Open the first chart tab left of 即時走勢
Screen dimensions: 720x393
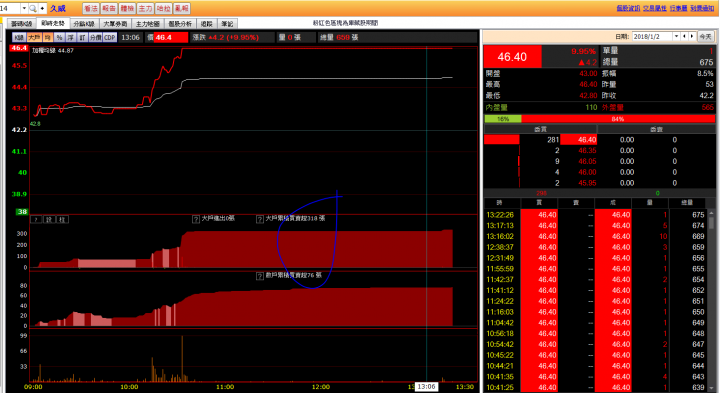[x=22, y=24]
